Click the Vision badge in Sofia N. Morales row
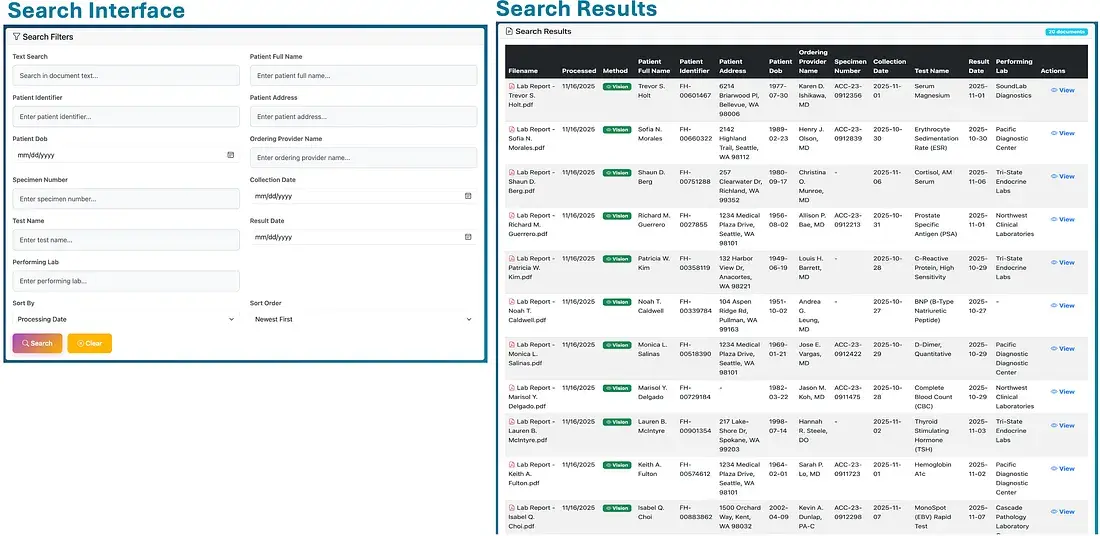The height and width of the screenshot is (536, 1100). tap(617, 130)
